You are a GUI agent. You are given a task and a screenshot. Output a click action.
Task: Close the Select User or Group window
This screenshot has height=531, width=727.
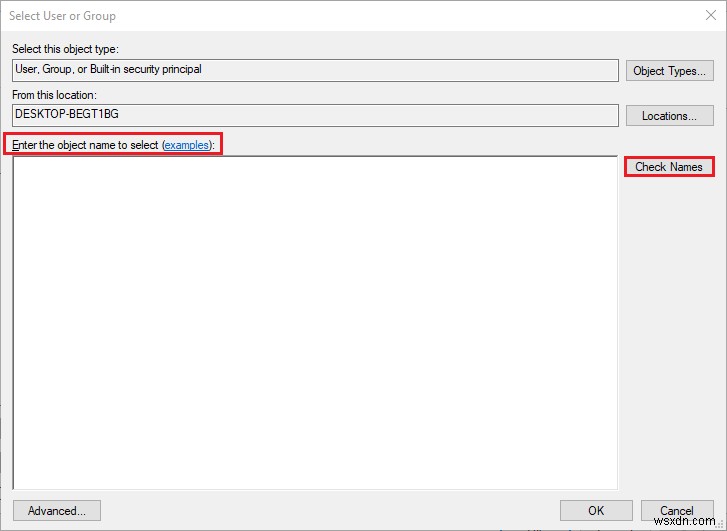point(711,15)
